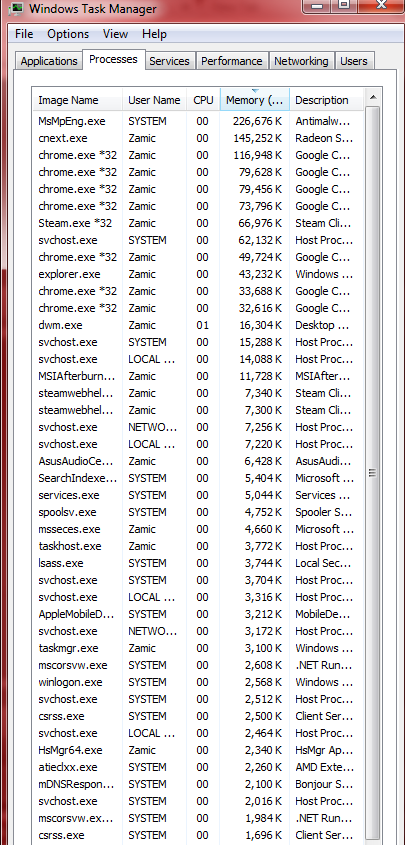Select the lsass.exe process
The height and width of the screenshot is (845, 405).
tap(198, 563)
